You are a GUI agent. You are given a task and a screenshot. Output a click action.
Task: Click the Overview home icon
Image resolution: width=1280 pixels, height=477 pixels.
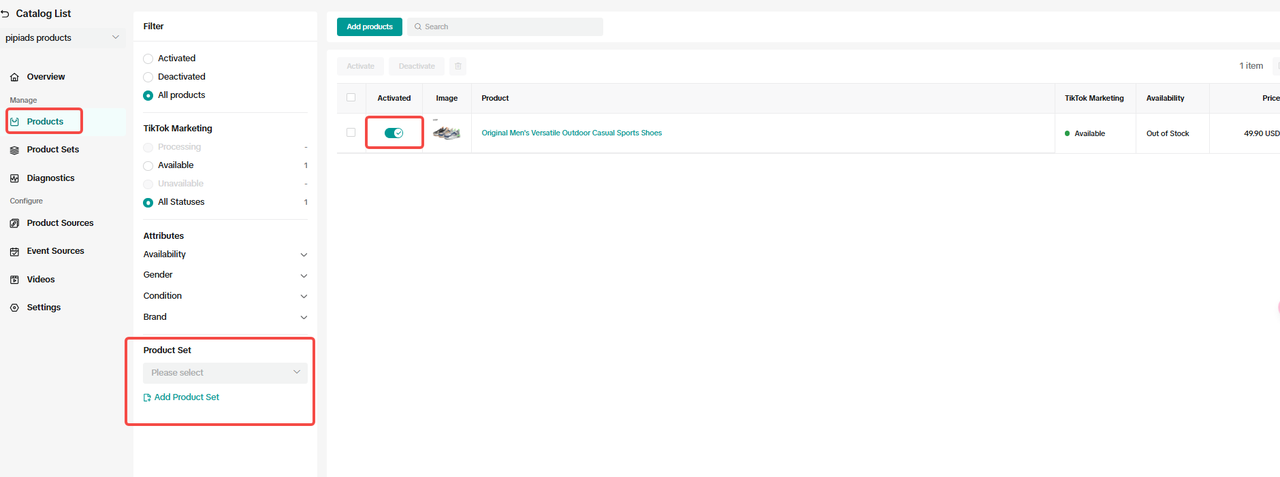click(x=14, y=77)
